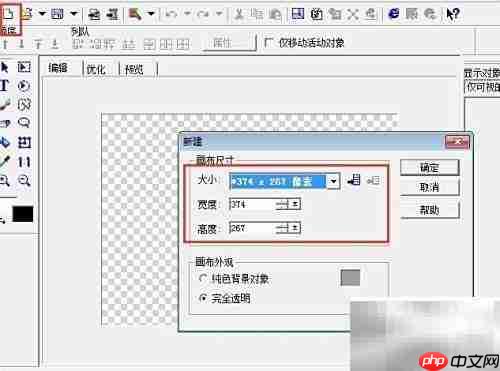Click the Add Image toolbar icon
The image size is (500, 371).
(x=95, y=14)
